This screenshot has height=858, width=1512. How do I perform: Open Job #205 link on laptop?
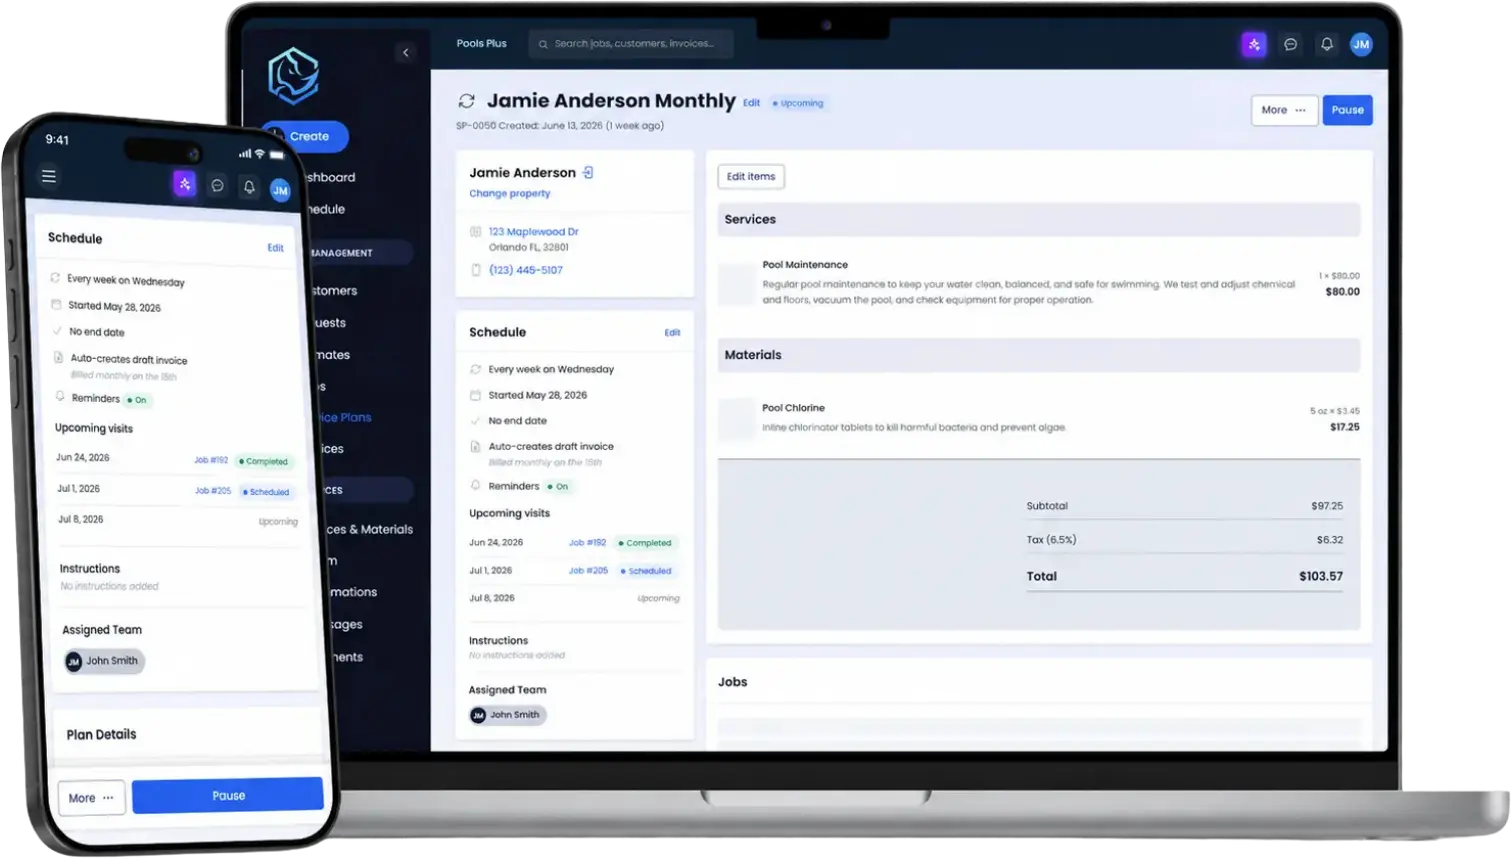pos(588,571)
